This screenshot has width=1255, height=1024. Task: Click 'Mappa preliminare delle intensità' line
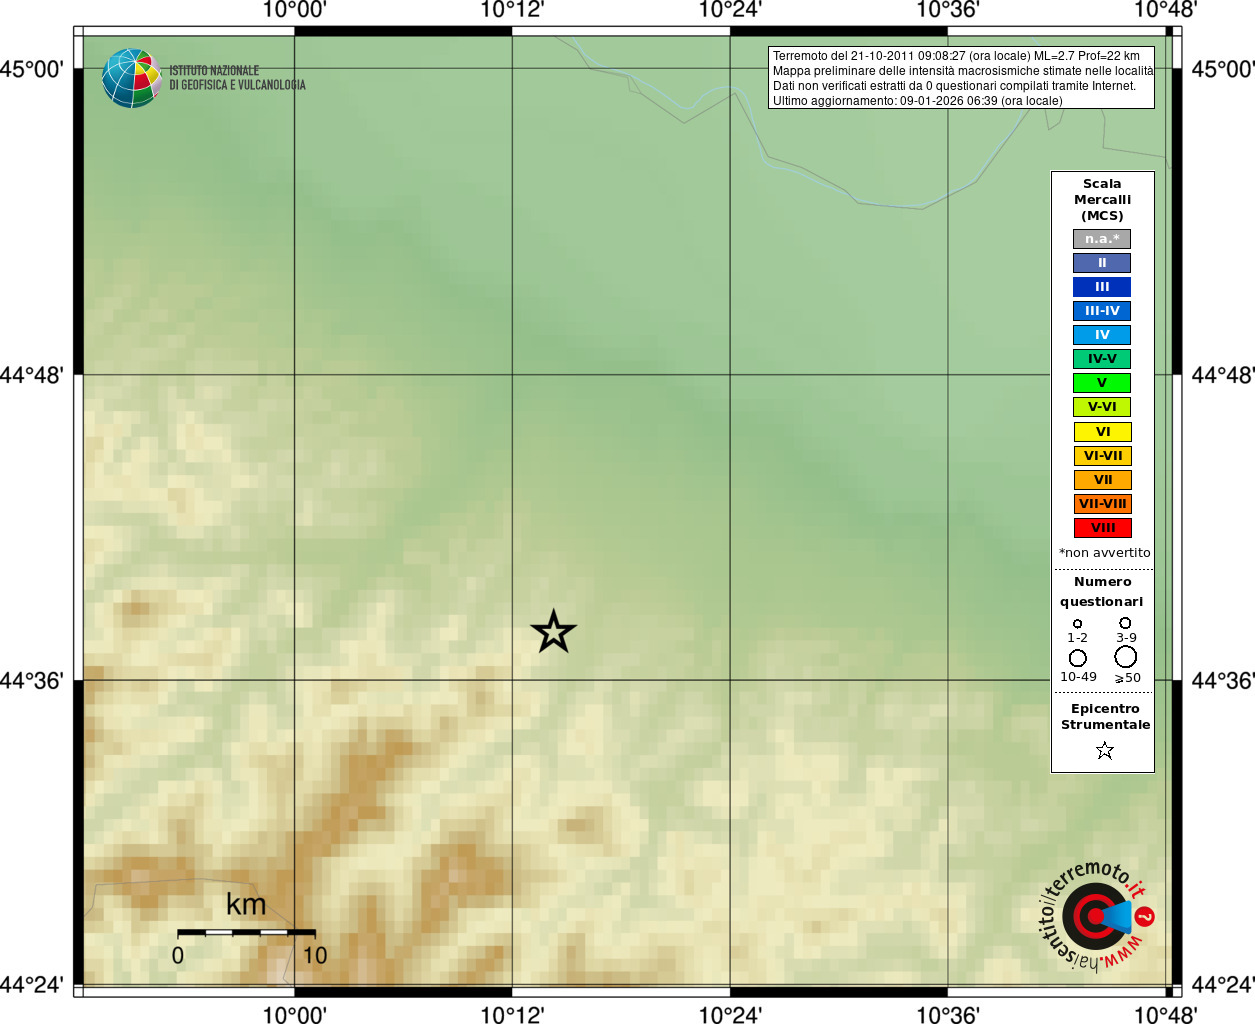(x=963, y=71)
